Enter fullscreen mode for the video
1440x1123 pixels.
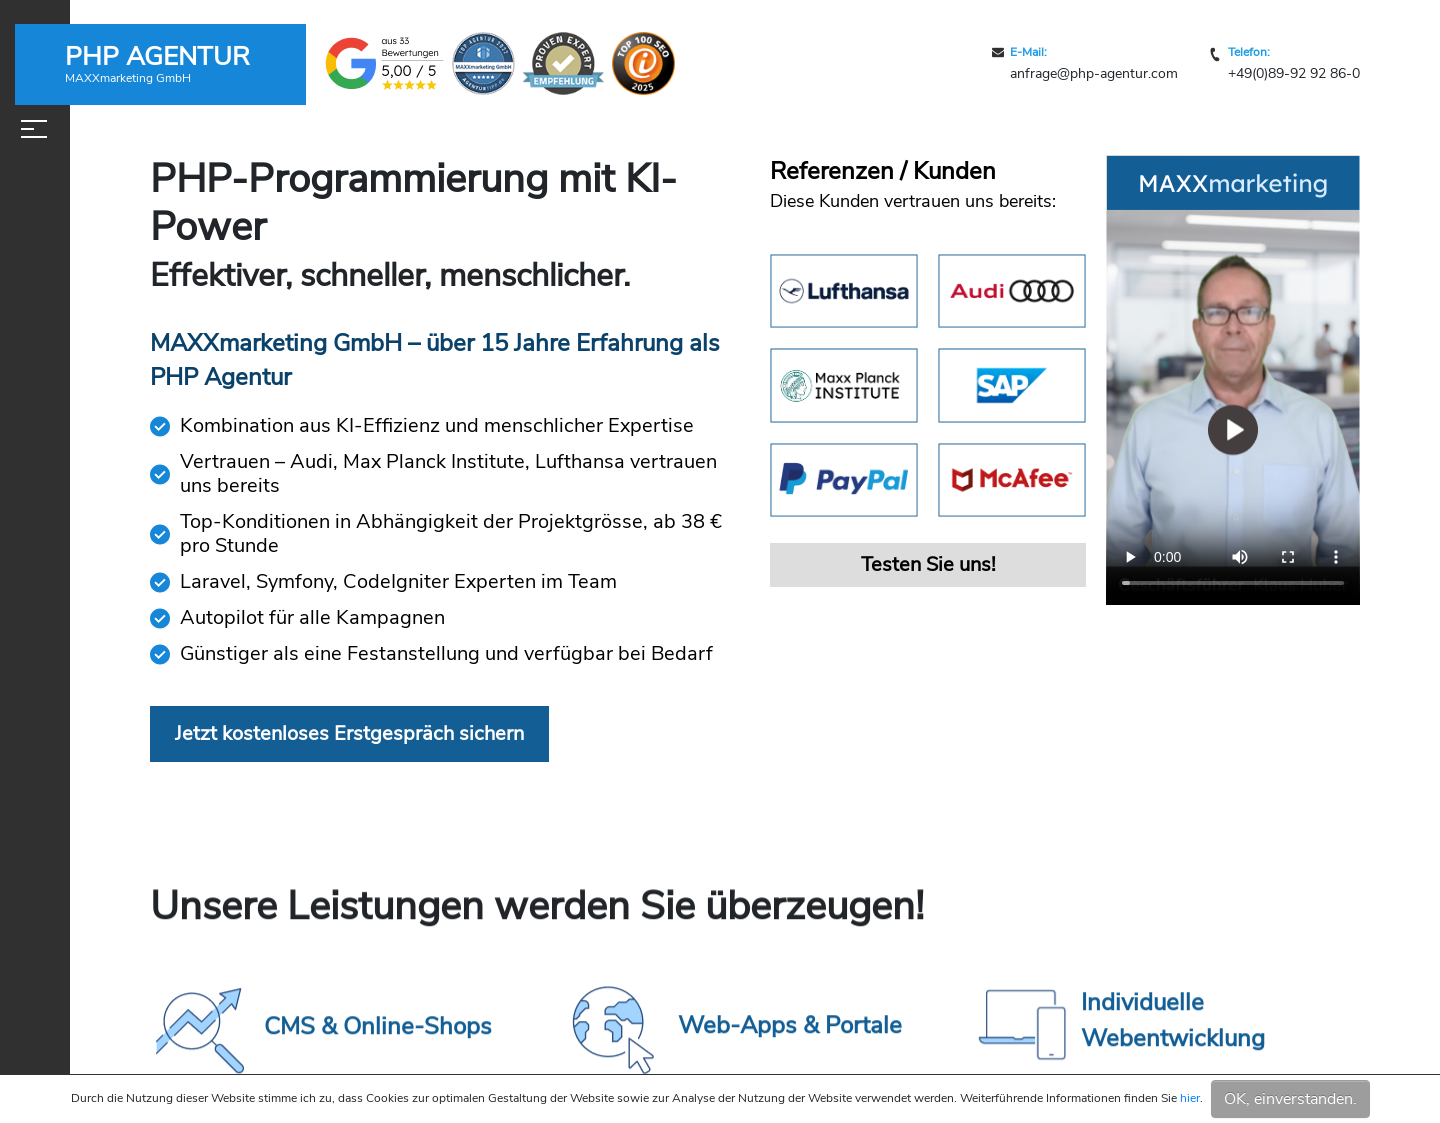pos(1288,557)
